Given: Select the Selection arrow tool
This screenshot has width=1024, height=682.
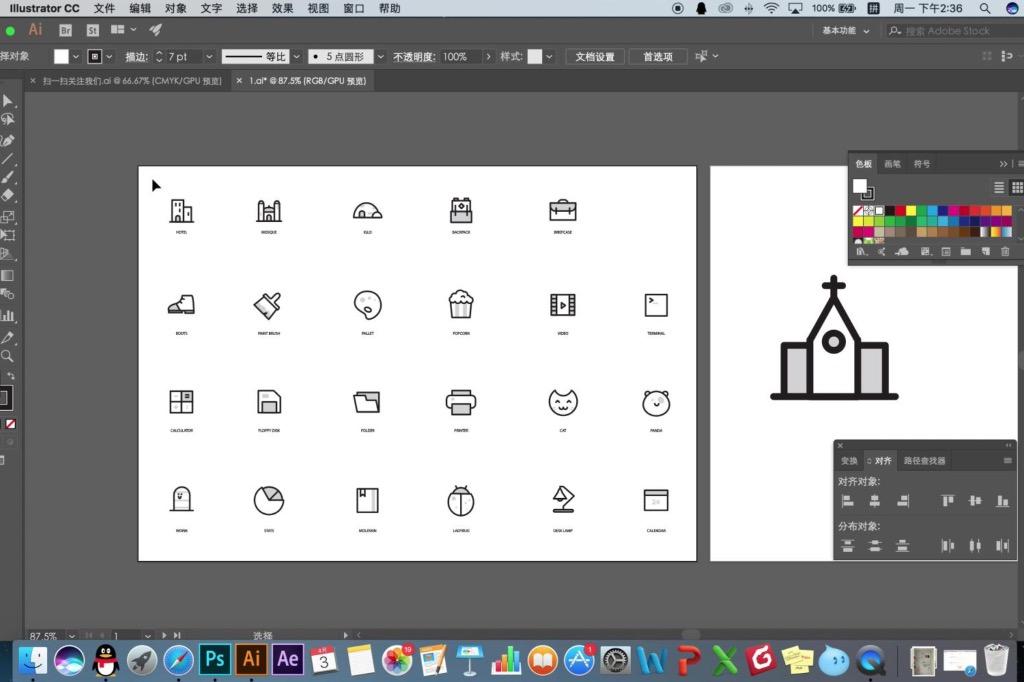Looking at the screenshot, I should click(7, 101).
